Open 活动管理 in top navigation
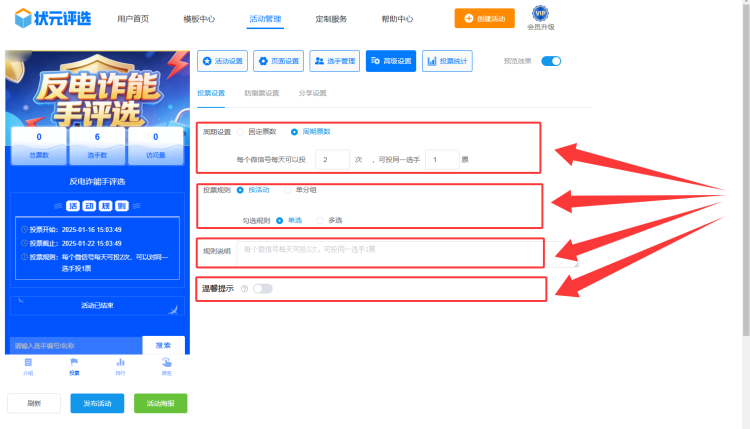This screenshot has width=750, height=429. pos(265,19)
